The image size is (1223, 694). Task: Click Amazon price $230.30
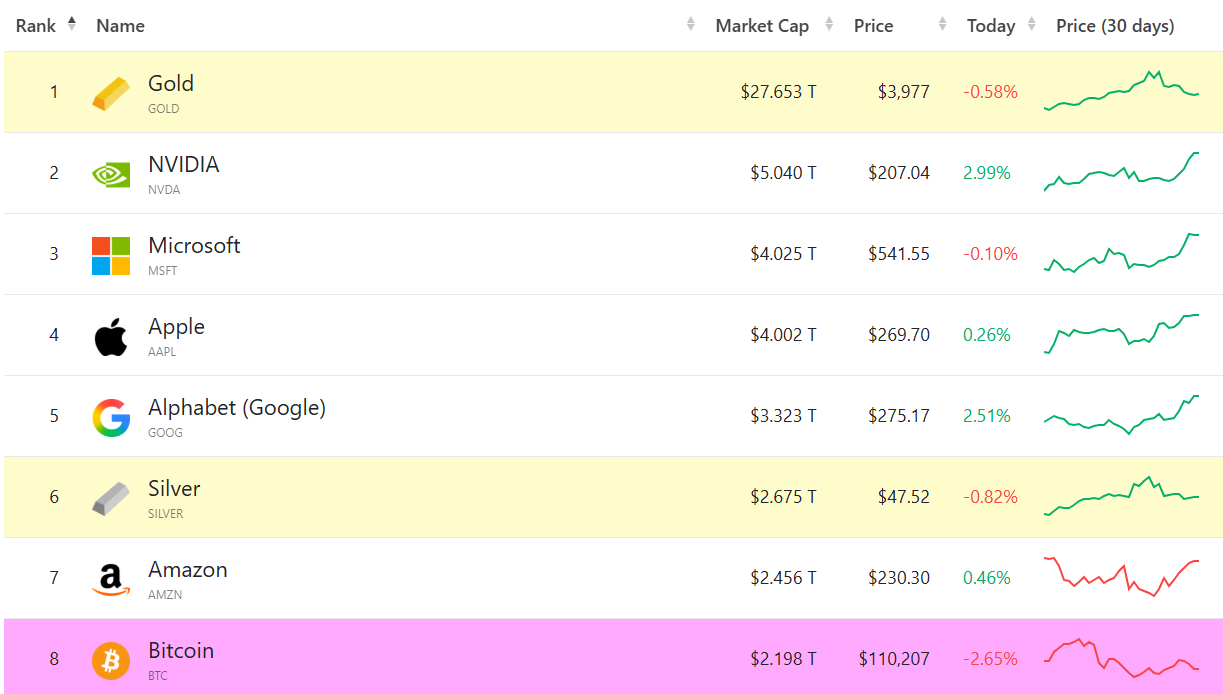[x=899, y=578]
